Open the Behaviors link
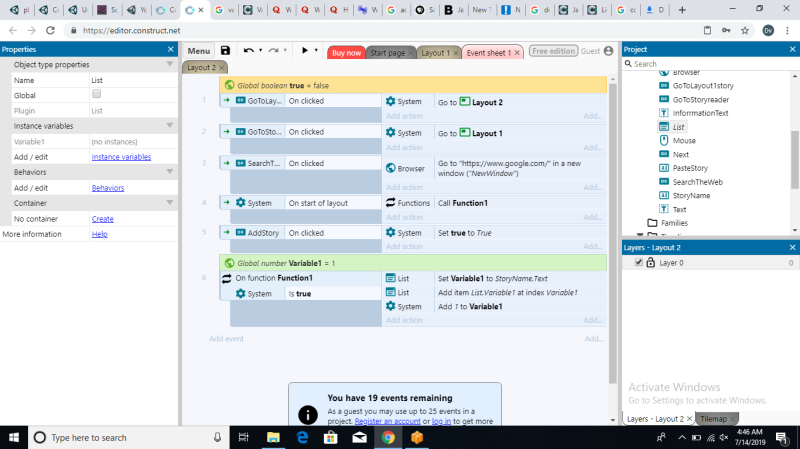800x449 pixels. (x=108, y=188)
